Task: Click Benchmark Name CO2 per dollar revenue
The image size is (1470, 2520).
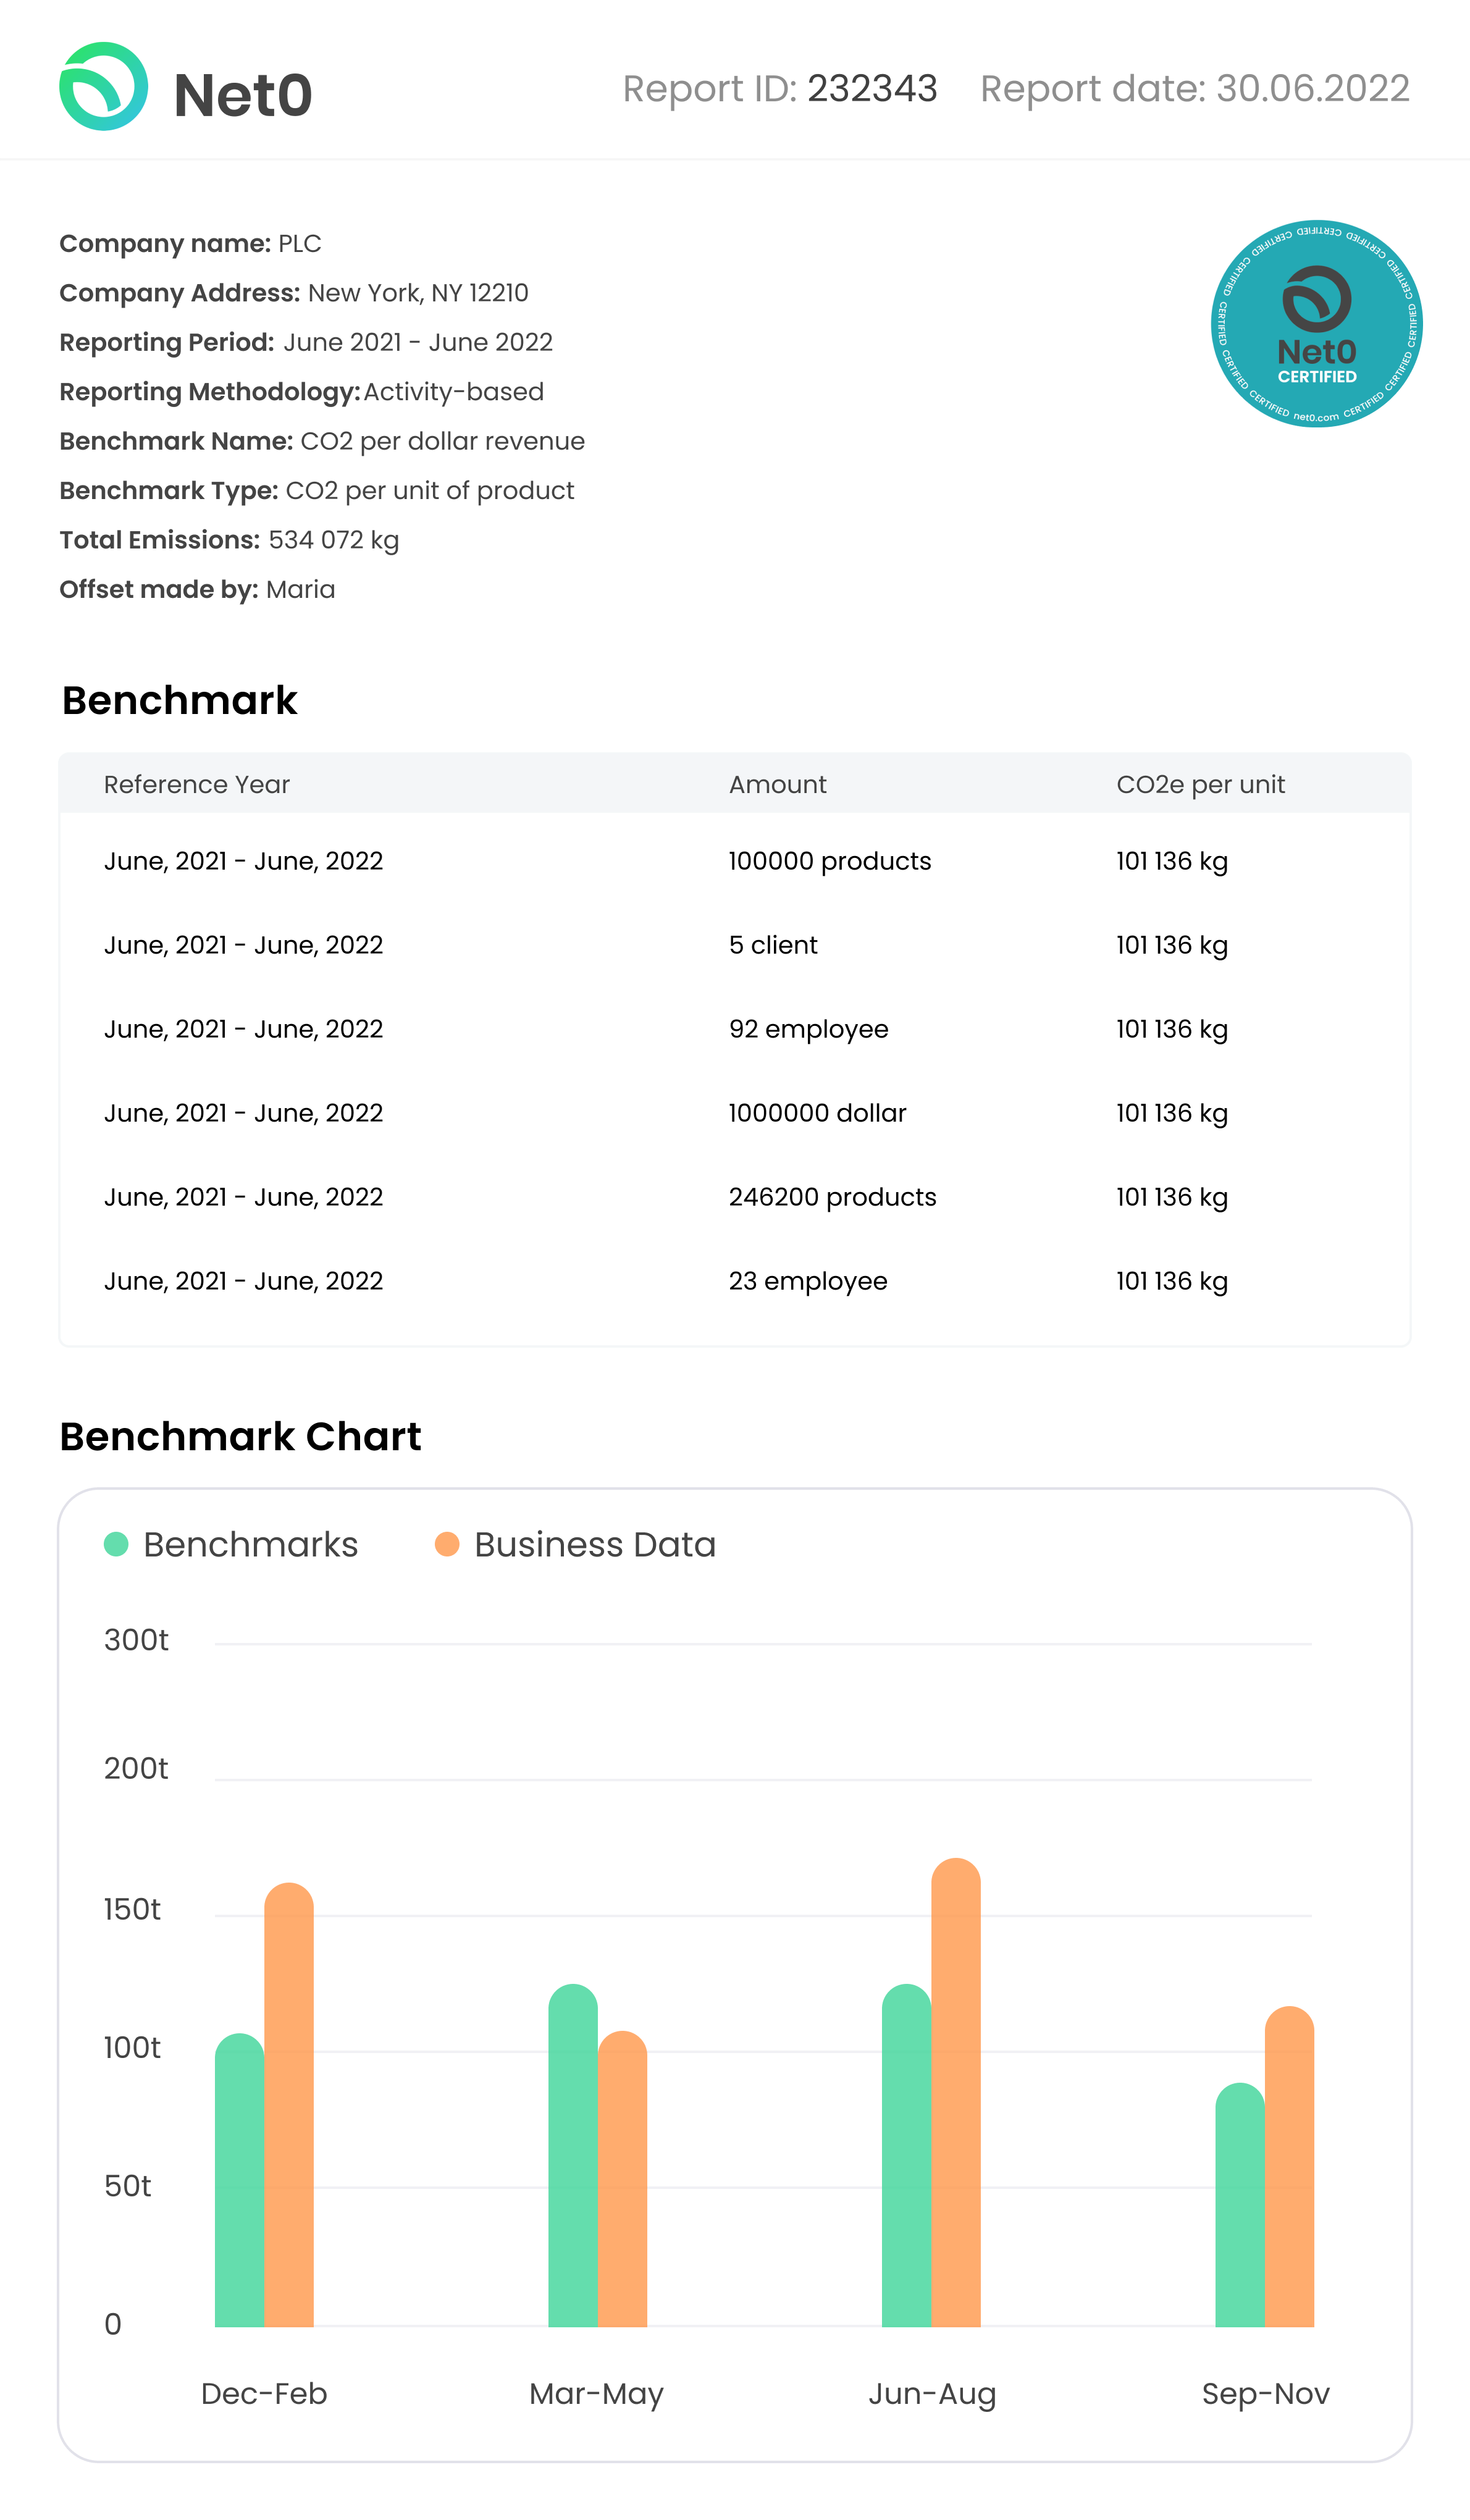Action: [x=322, y=441]
